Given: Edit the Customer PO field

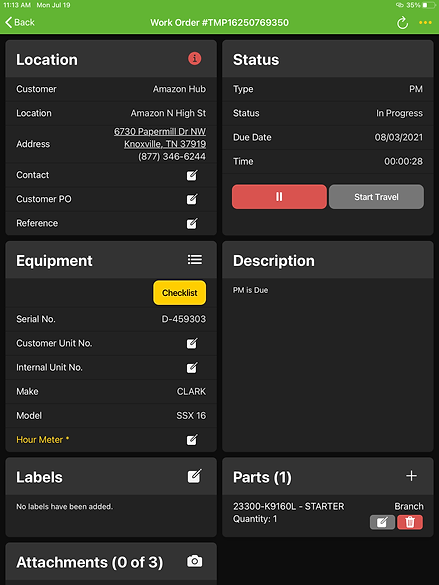Looking at the screenshot, I should 192,199.
